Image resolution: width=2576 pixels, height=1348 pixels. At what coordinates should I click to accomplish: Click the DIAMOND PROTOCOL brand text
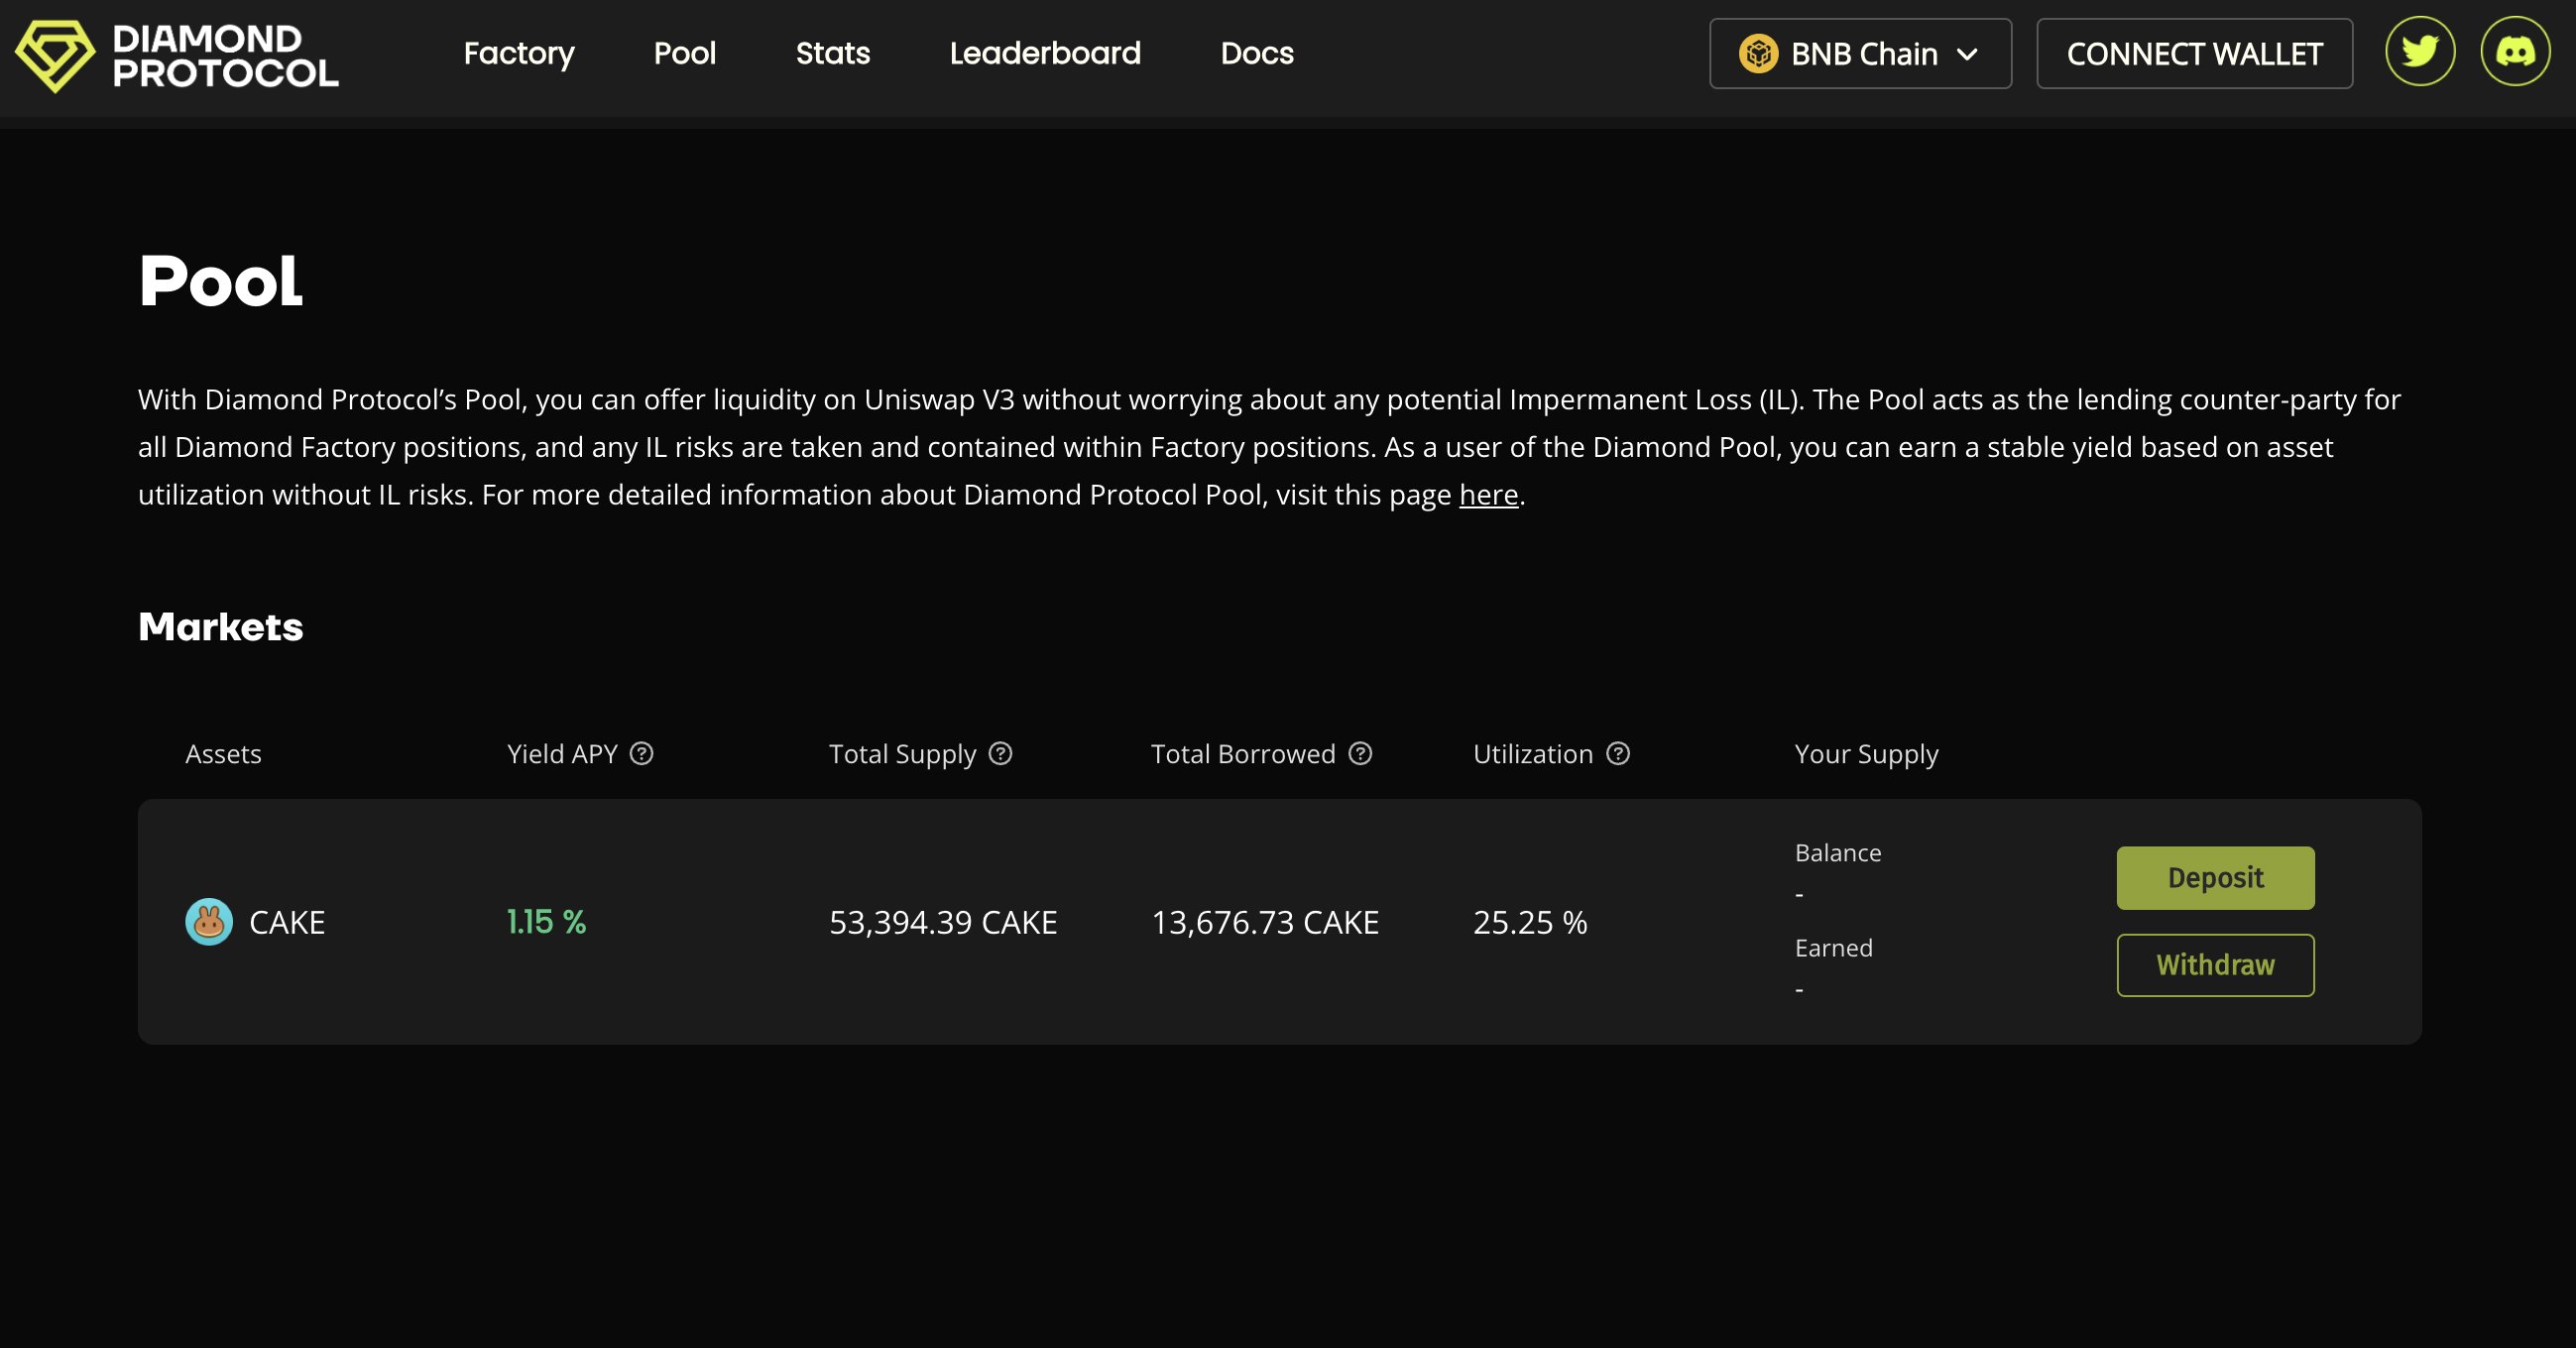tap(226, 55)
